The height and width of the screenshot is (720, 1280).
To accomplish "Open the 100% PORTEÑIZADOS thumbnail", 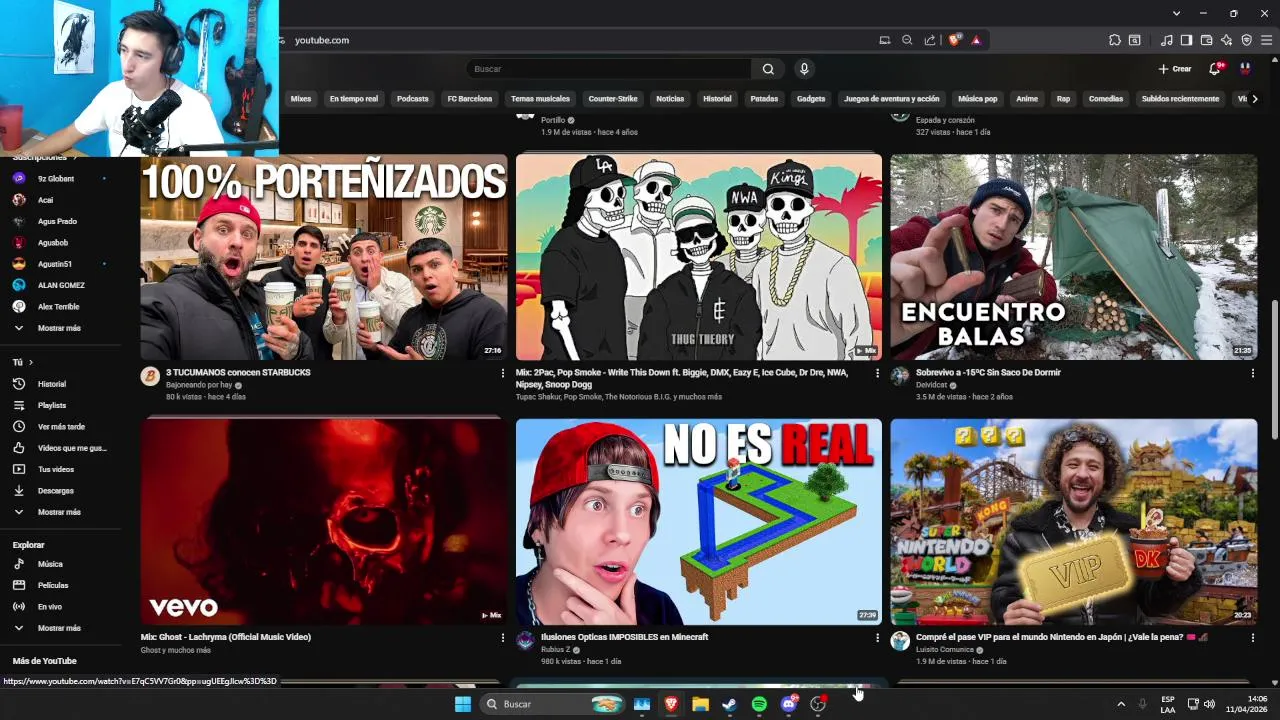I will (324, 257).
